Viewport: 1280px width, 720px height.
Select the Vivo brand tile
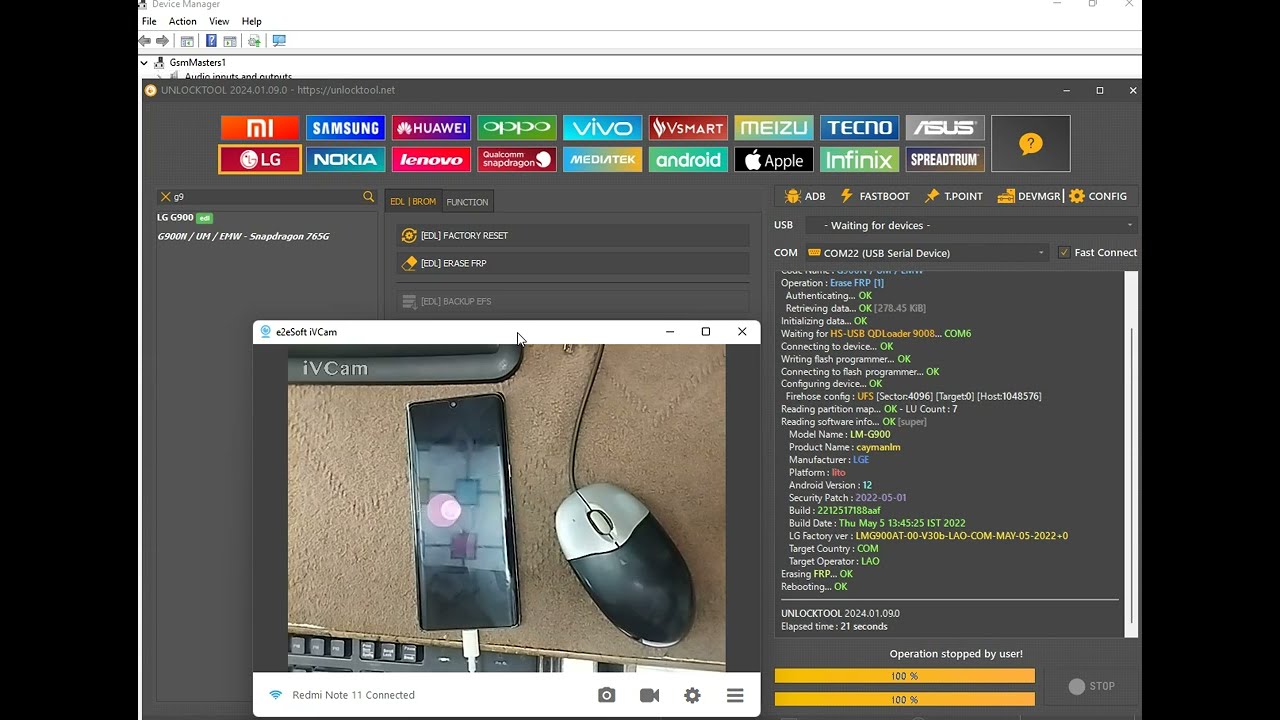[x=602, y=128]
